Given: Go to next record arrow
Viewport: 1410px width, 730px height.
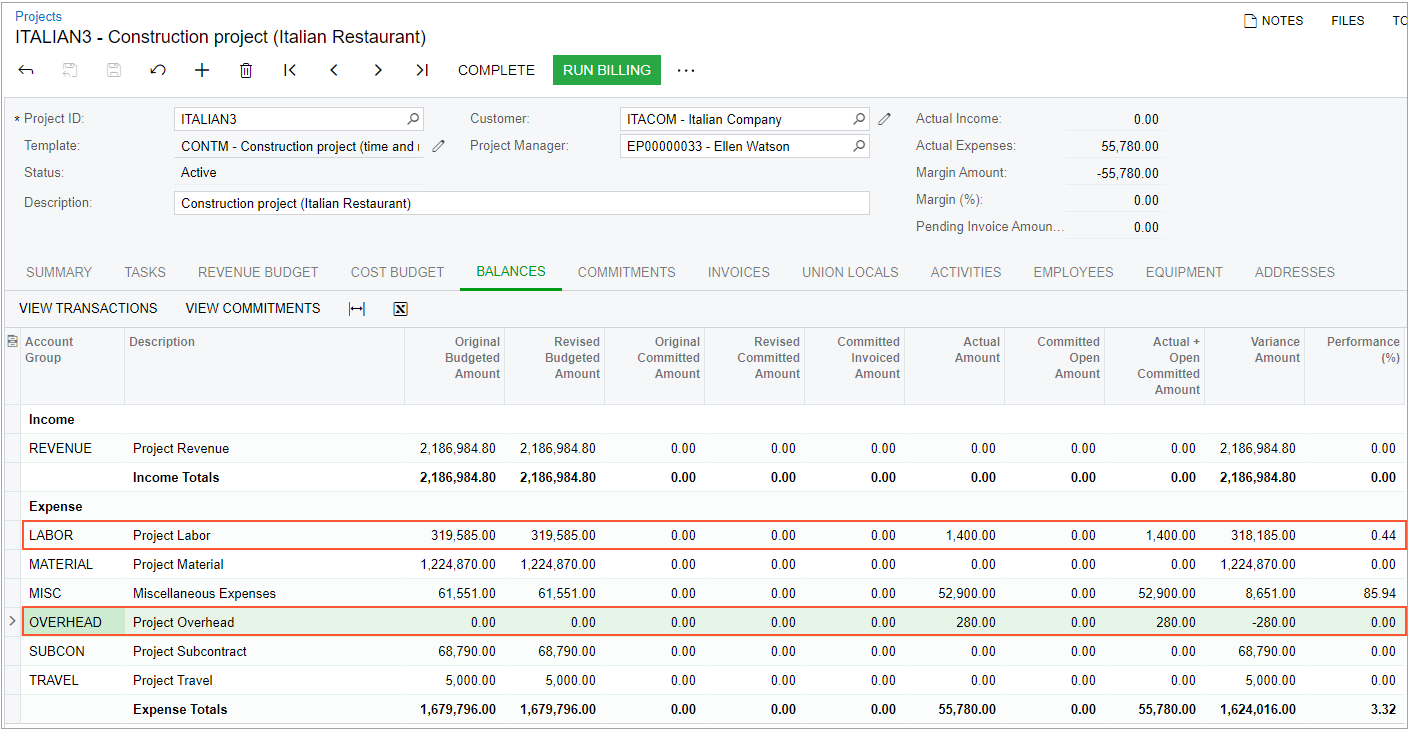Looking at the screenshot, I should coord(378,70).
